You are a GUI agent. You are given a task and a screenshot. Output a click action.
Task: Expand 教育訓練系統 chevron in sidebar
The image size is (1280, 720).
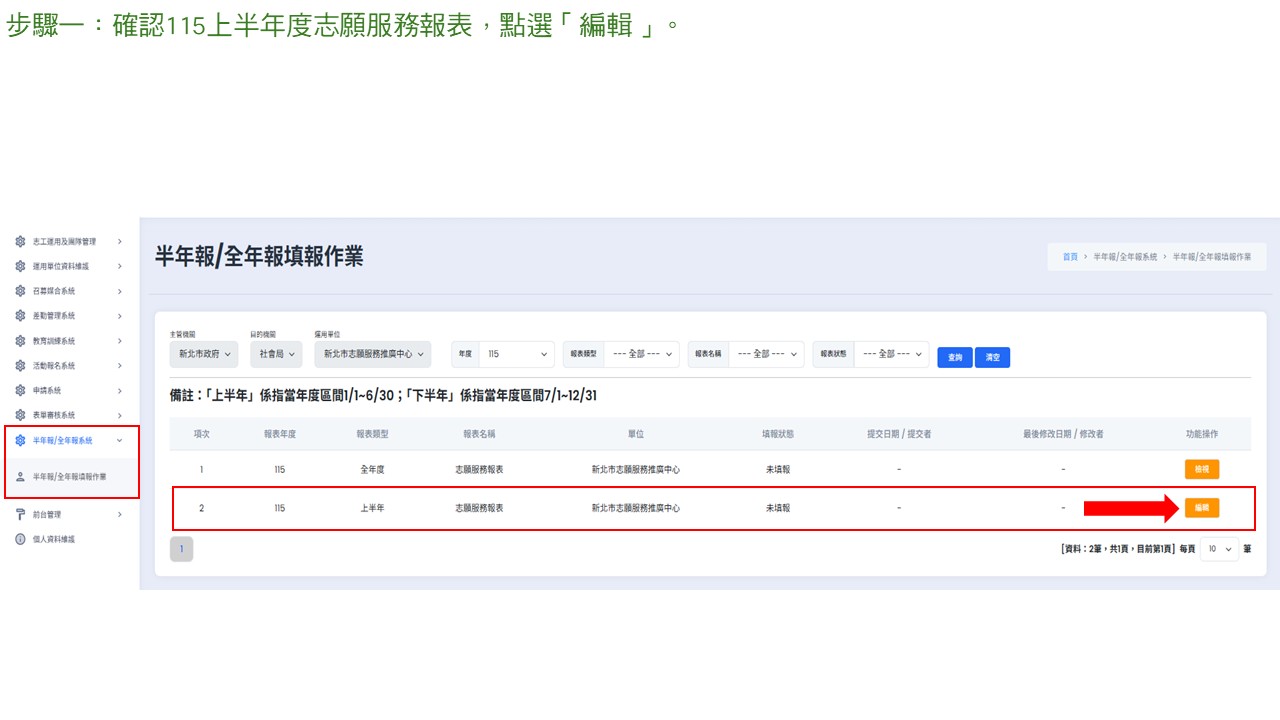point(120,341)
